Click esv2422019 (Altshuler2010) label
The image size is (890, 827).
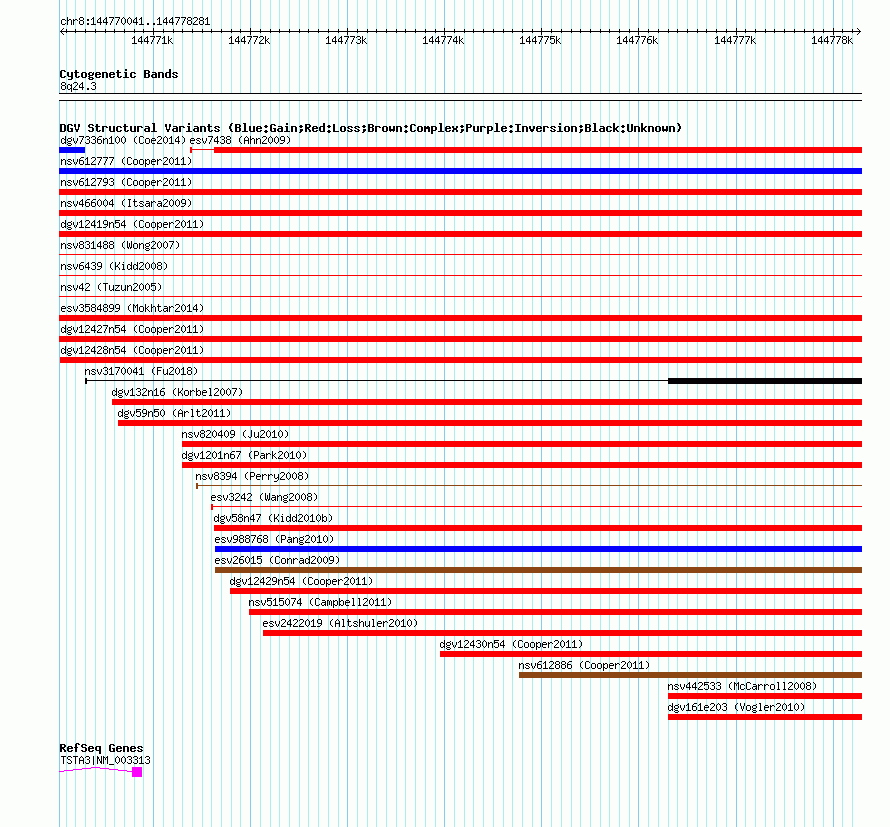[340, 623]
